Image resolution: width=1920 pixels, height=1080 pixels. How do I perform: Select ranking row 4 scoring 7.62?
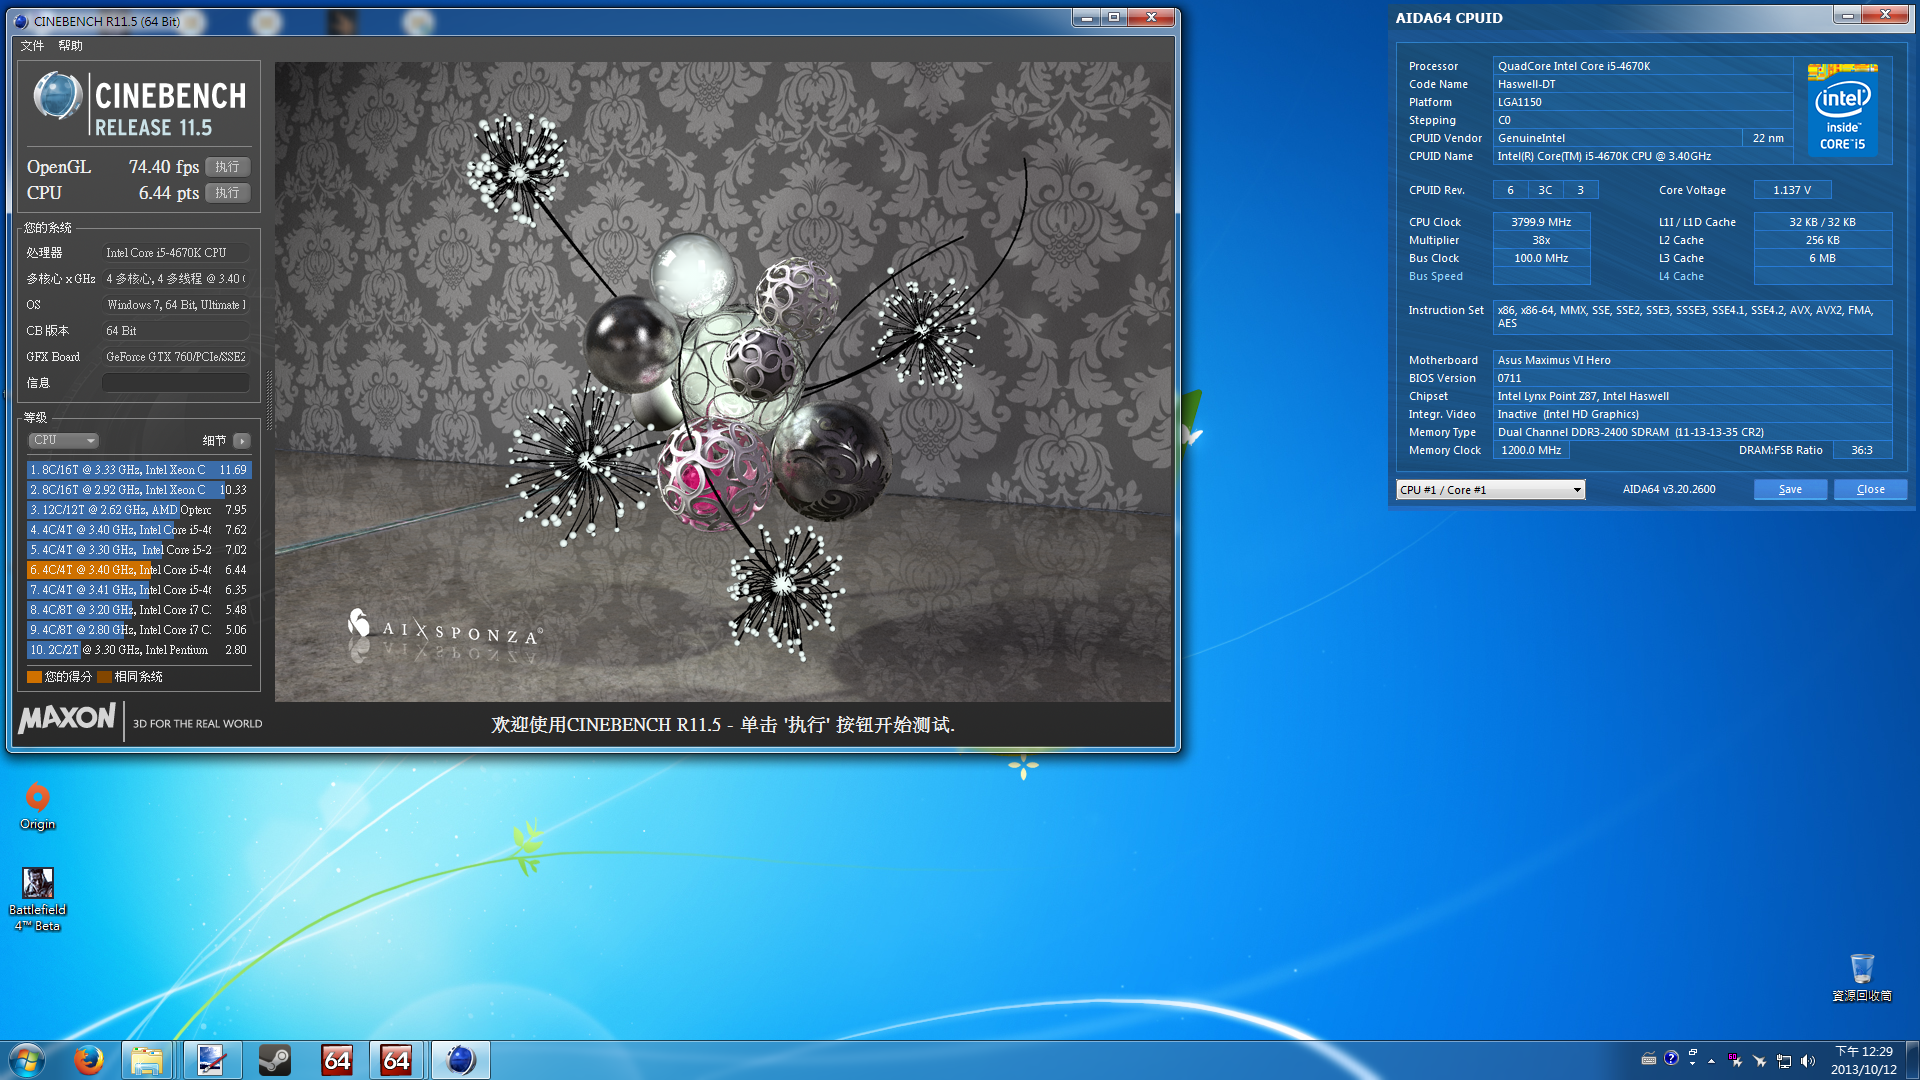(x=139, y=530)
